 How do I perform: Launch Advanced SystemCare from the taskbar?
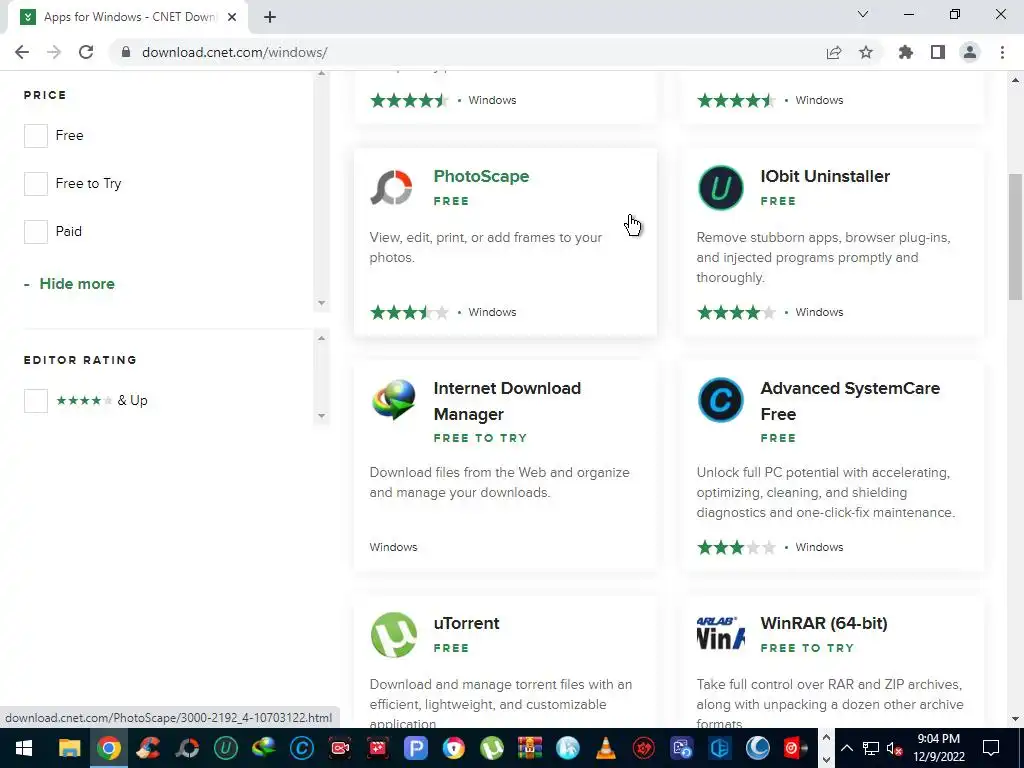pyautogui.click(x=302, y=748)
